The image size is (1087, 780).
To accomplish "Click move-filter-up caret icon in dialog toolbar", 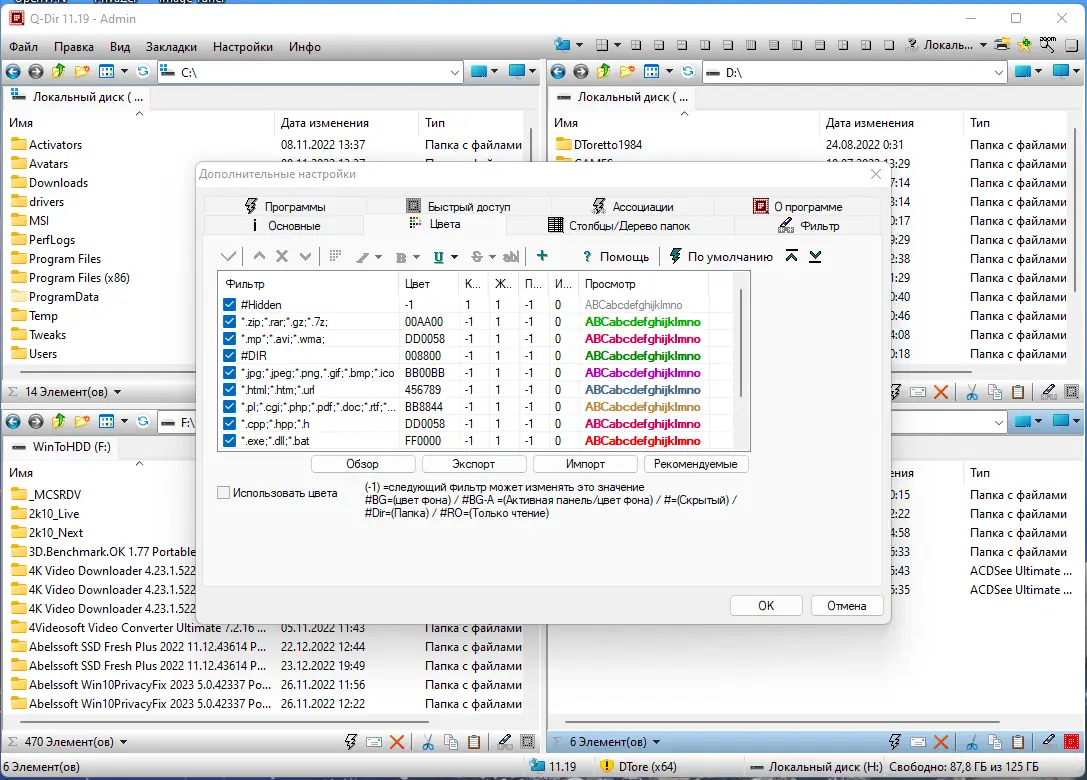I will [259, 256].
